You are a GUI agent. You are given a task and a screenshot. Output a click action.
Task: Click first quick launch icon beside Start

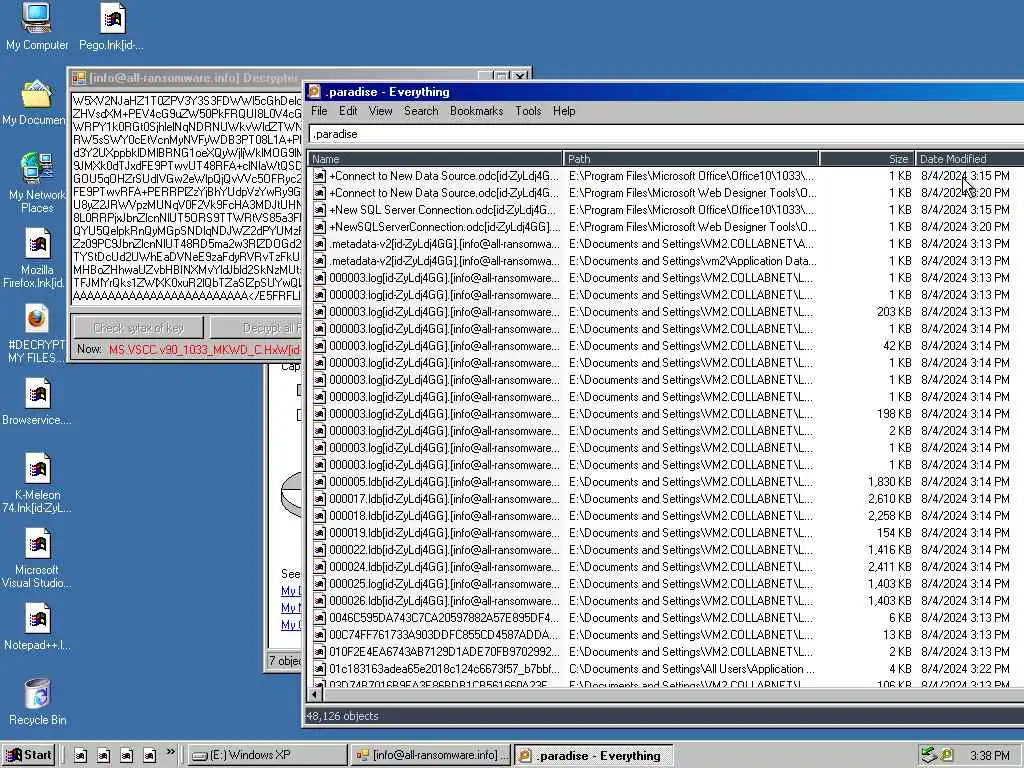coord(80,756)
